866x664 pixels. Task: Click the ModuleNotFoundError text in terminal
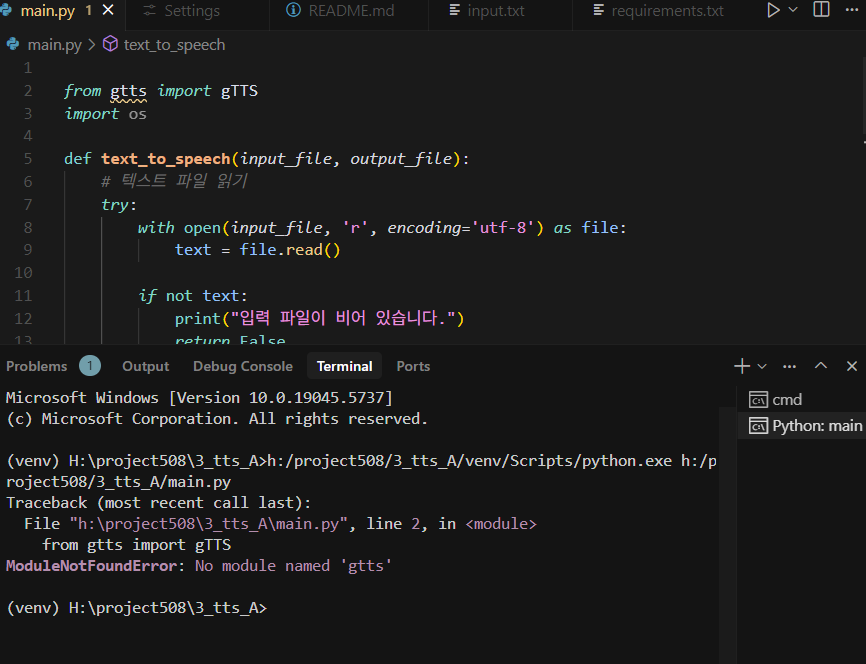91,566
